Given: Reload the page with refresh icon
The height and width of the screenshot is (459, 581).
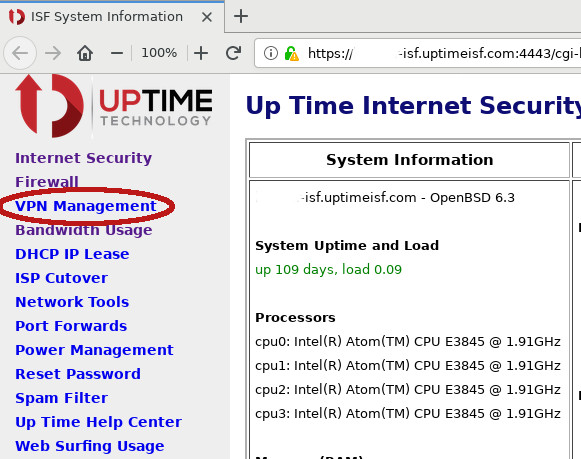Looking at the screenshot, I should [234, 53].
